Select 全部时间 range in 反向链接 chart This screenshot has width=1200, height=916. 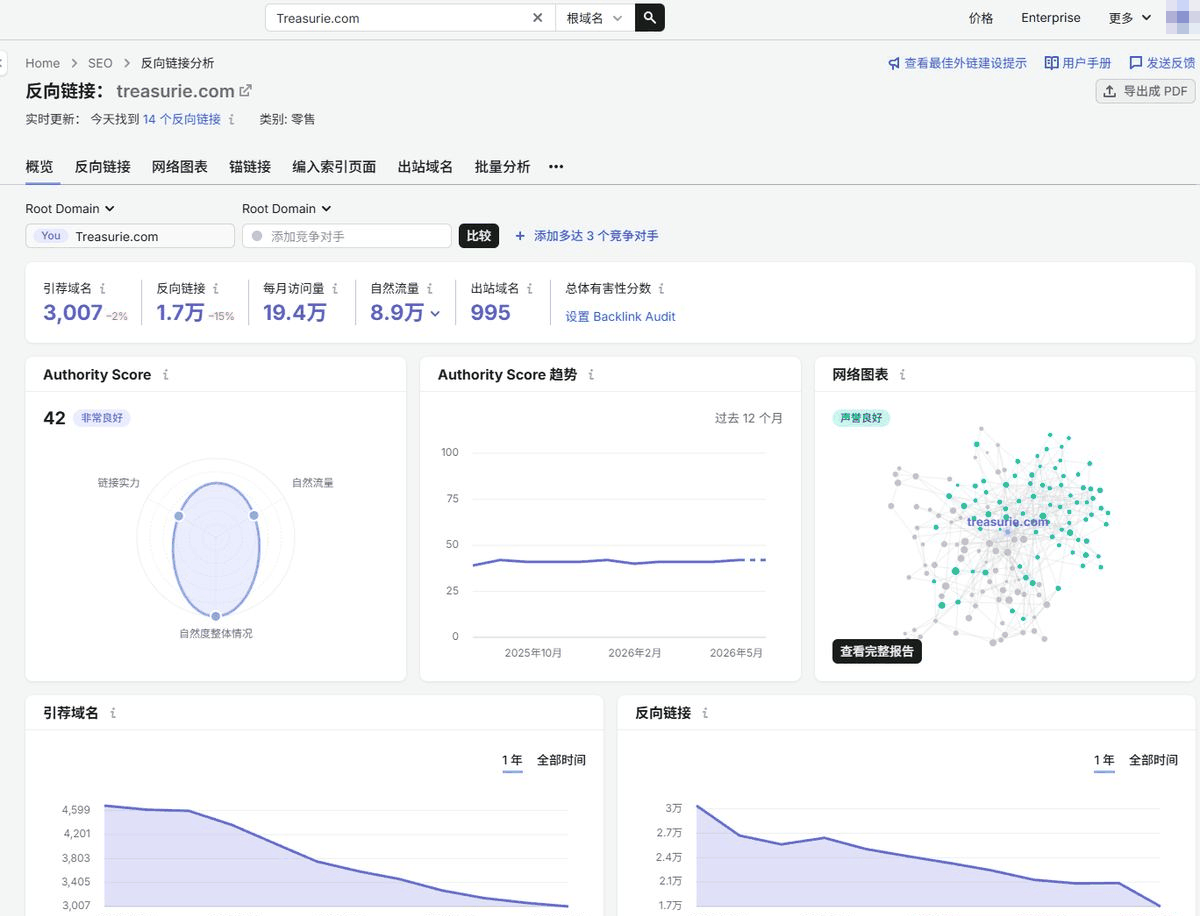pos(1153,760)
